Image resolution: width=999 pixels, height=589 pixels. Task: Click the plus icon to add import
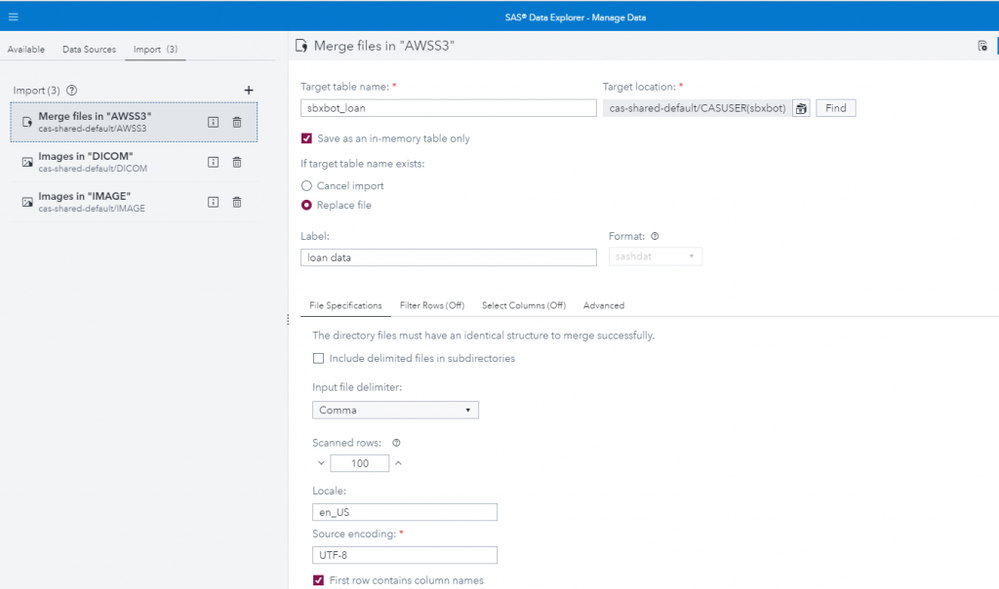click(249, 91)
